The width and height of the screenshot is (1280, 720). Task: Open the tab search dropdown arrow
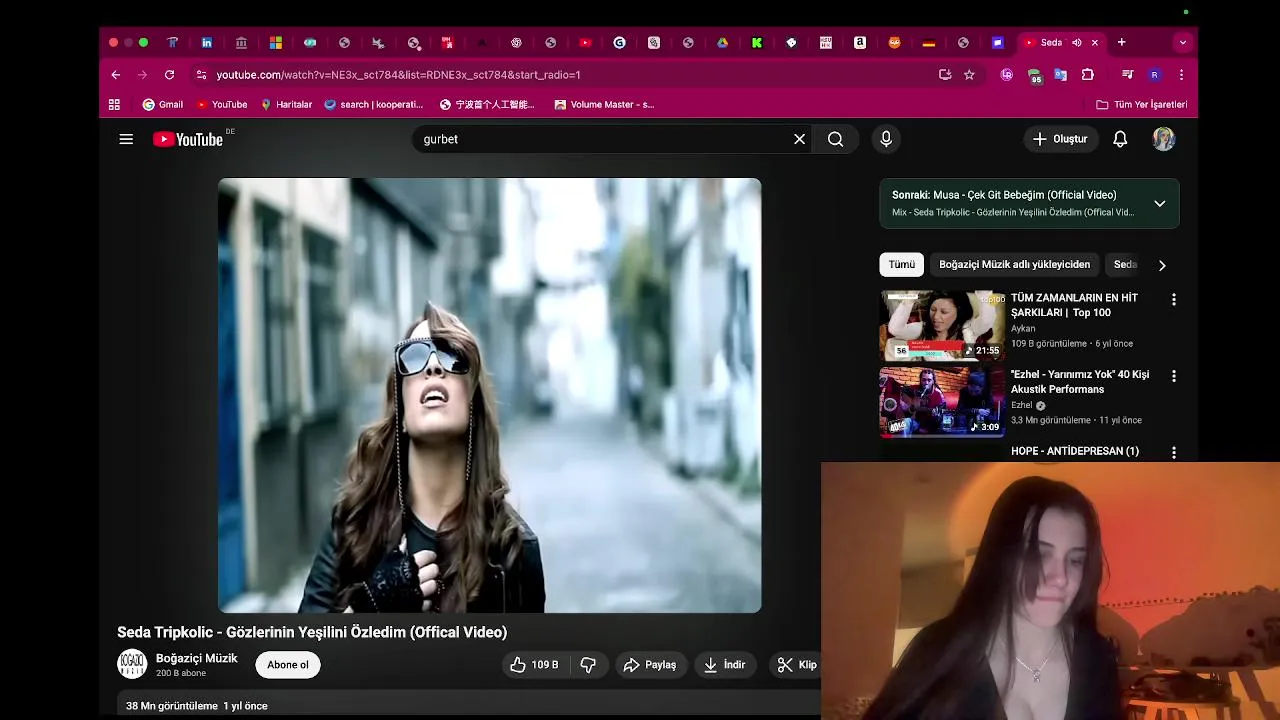(1183, 42)
